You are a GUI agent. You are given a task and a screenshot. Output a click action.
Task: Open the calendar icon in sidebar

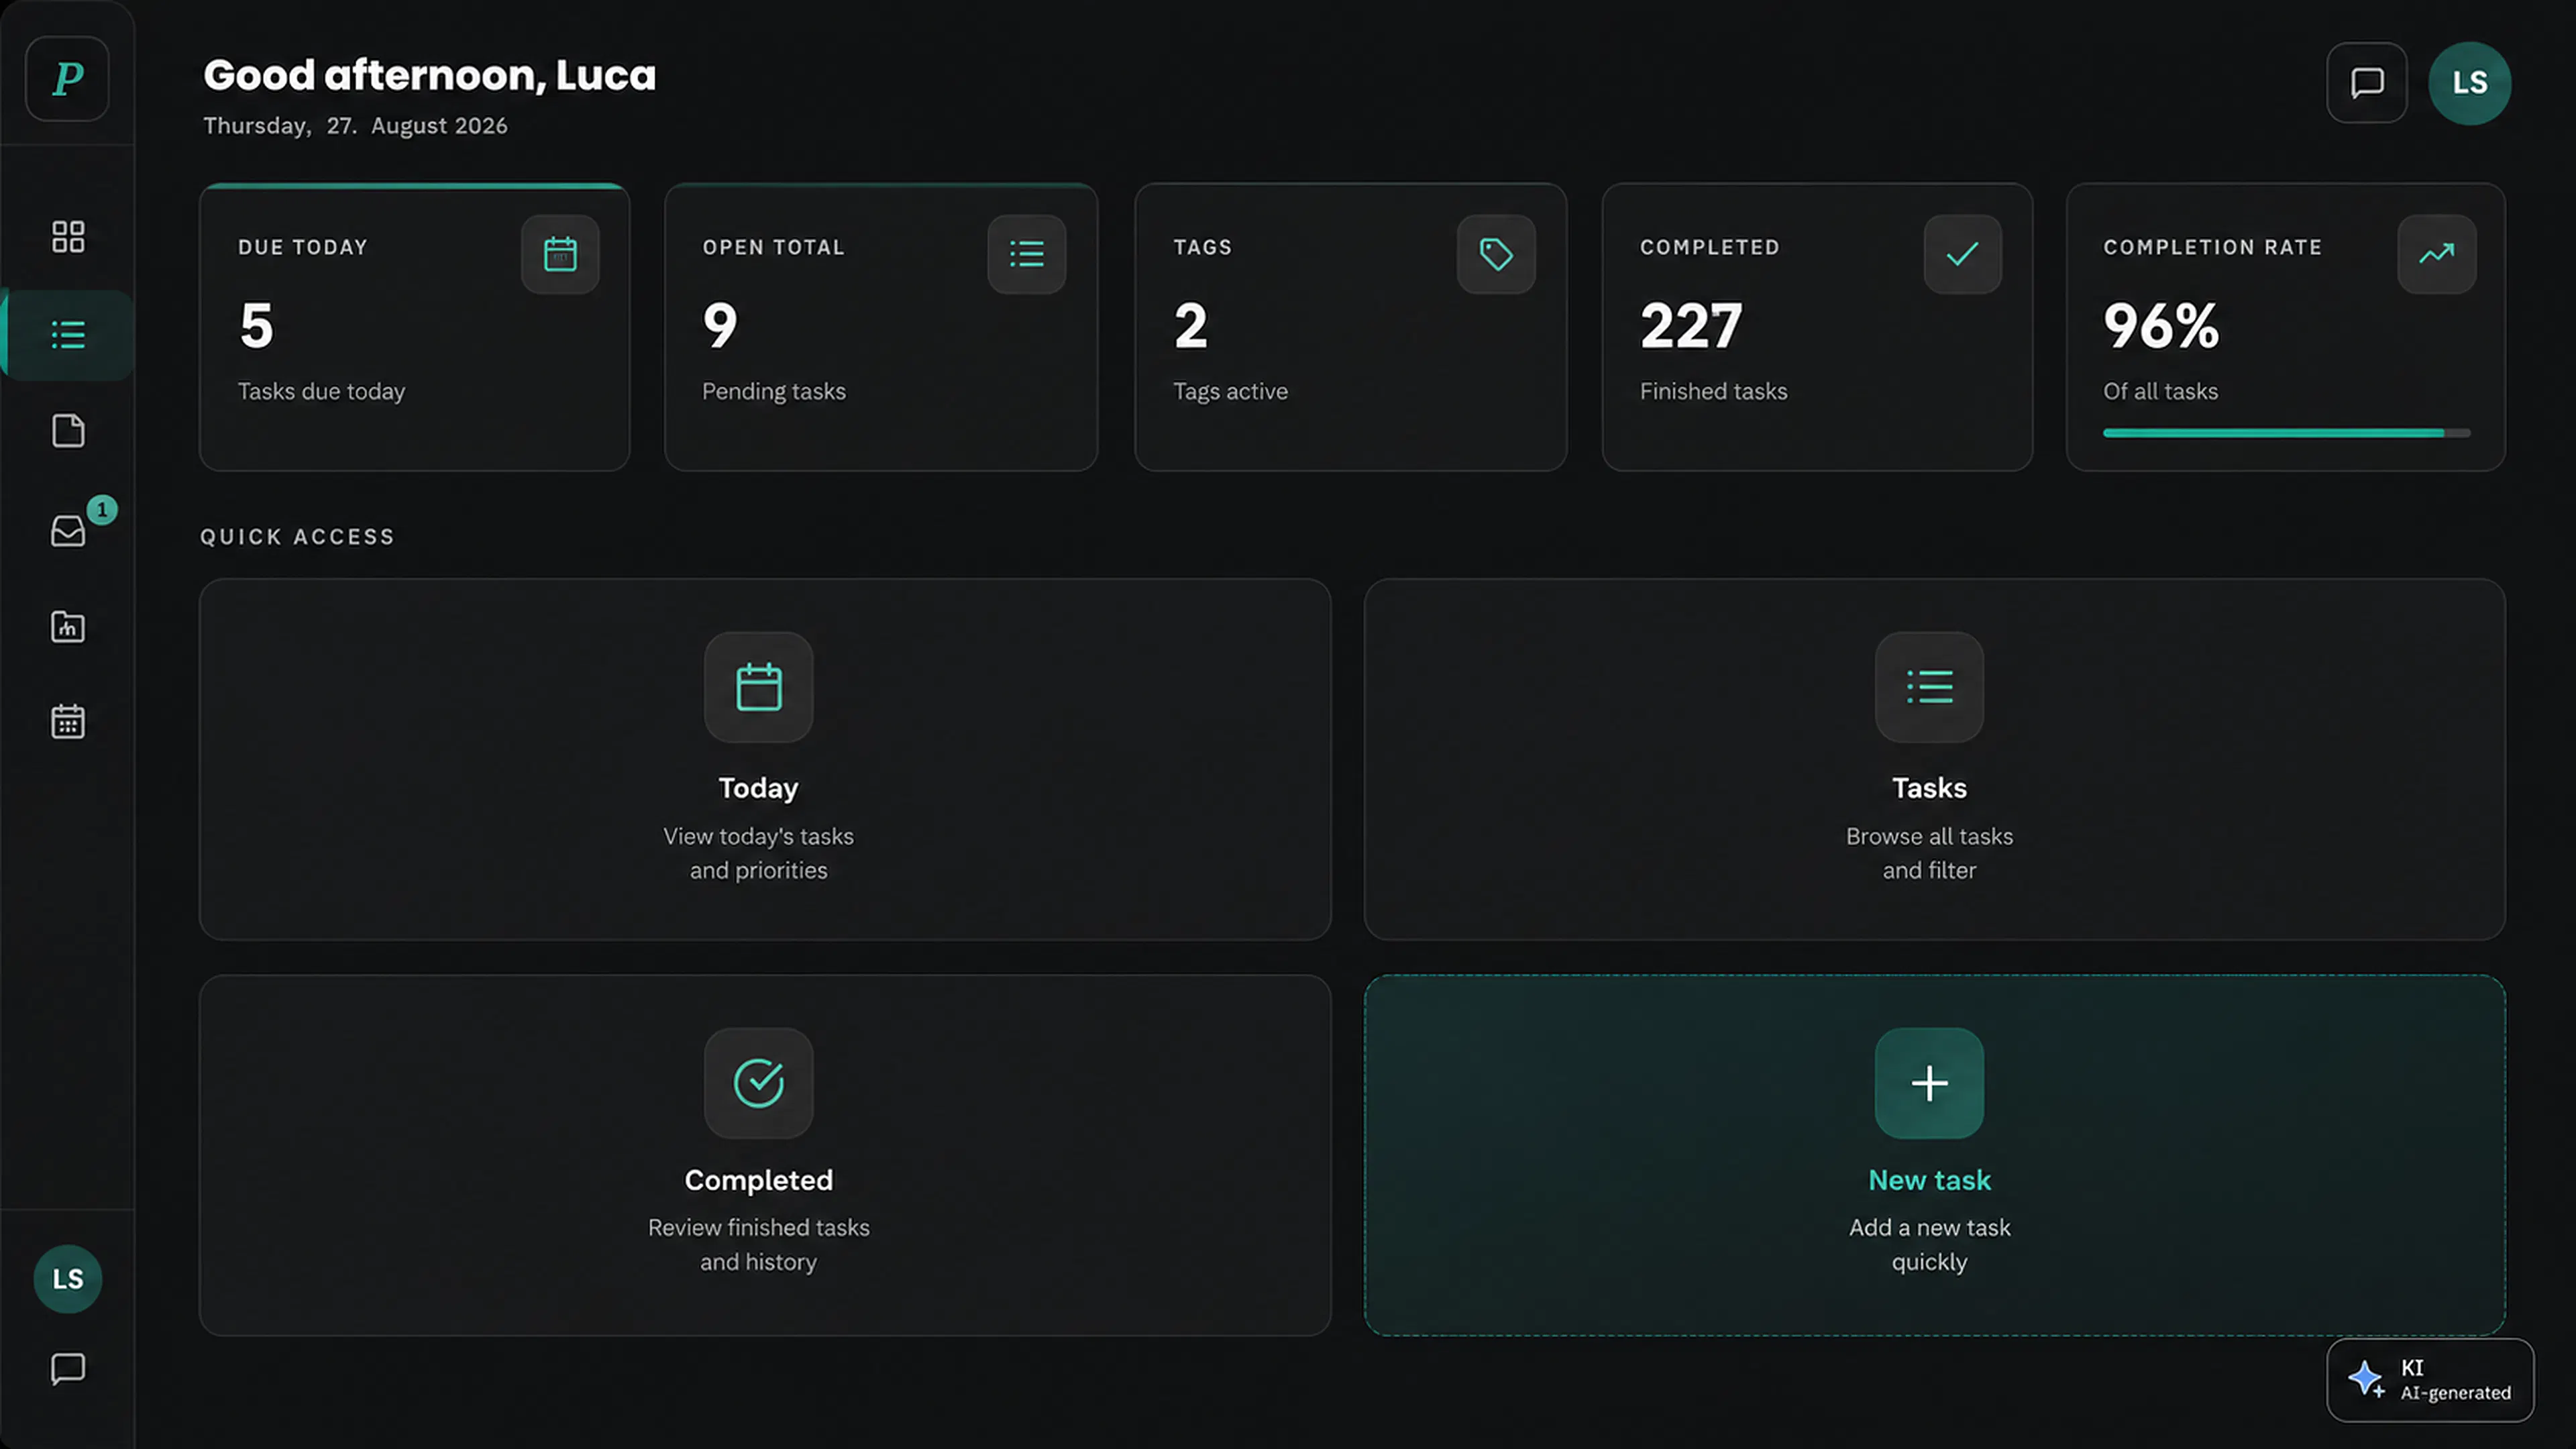click(x=68, y=721)
